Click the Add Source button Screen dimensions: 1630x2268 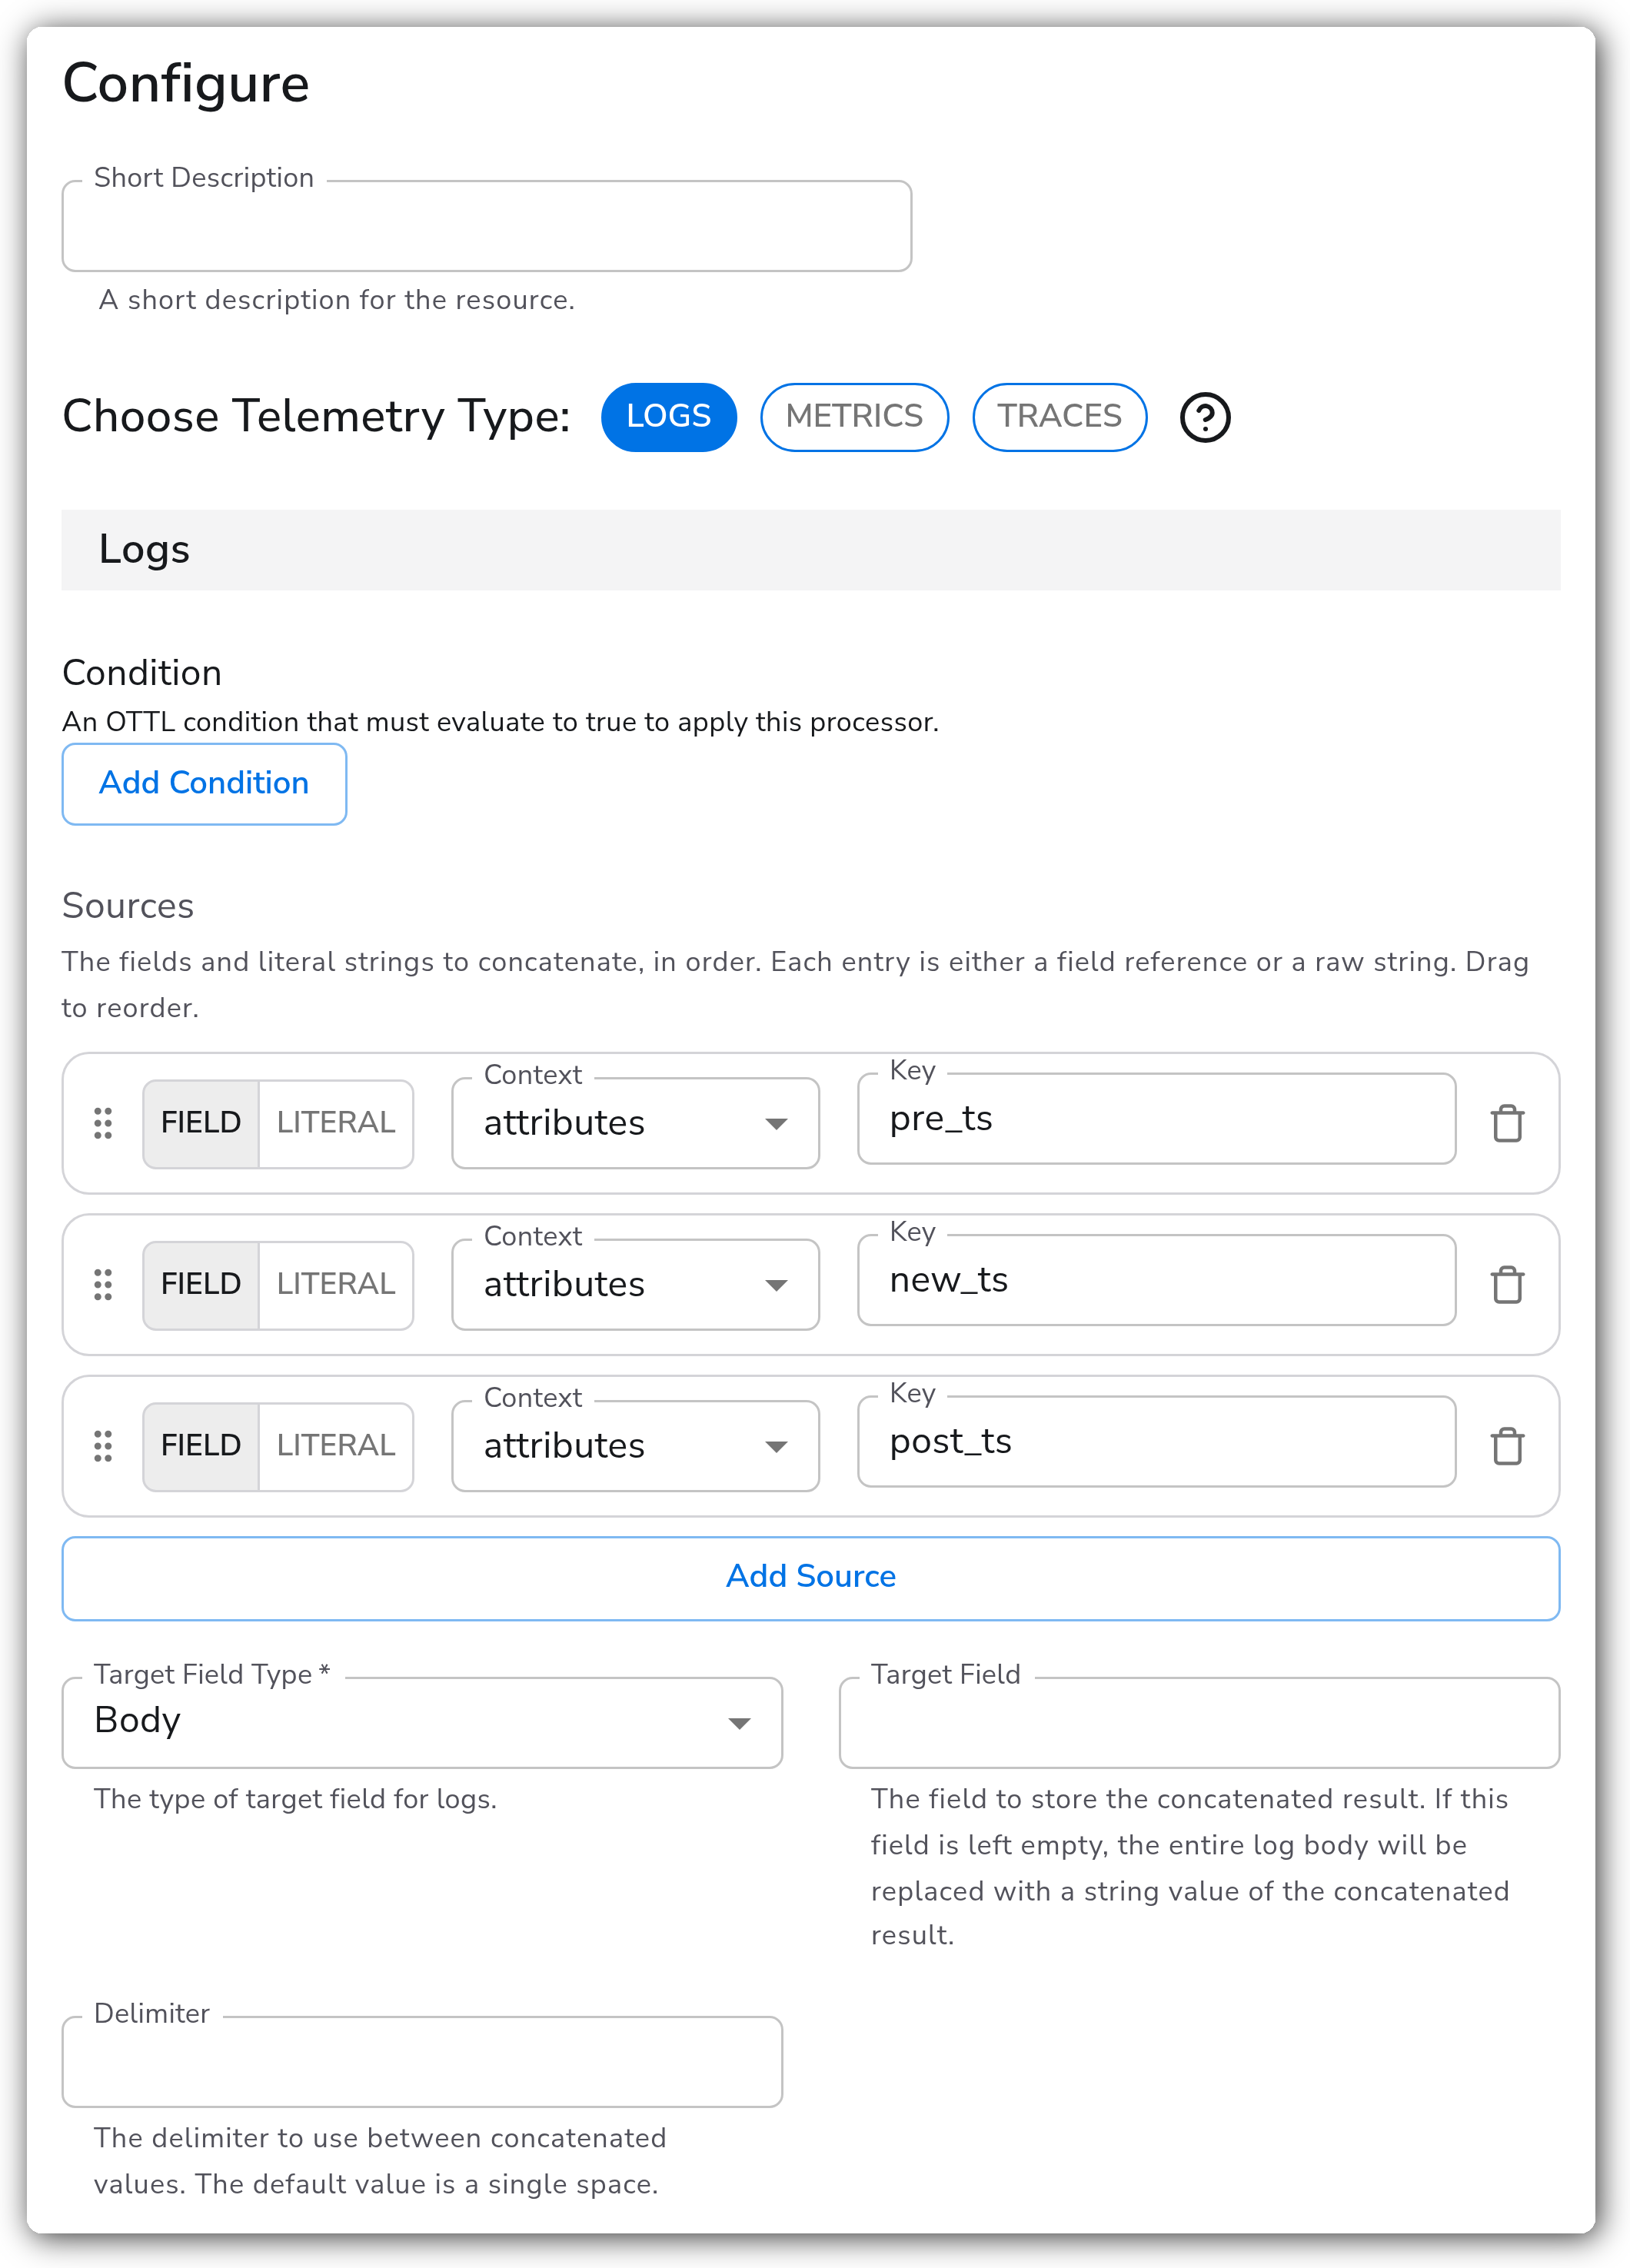811,1578
